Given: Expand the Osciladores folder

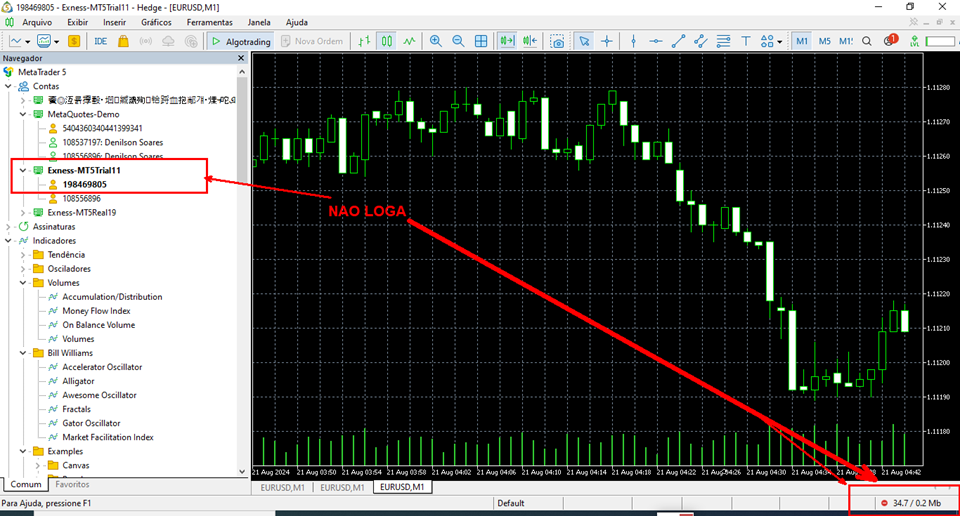Looking at the screenshot, I should tap(23, 269).
